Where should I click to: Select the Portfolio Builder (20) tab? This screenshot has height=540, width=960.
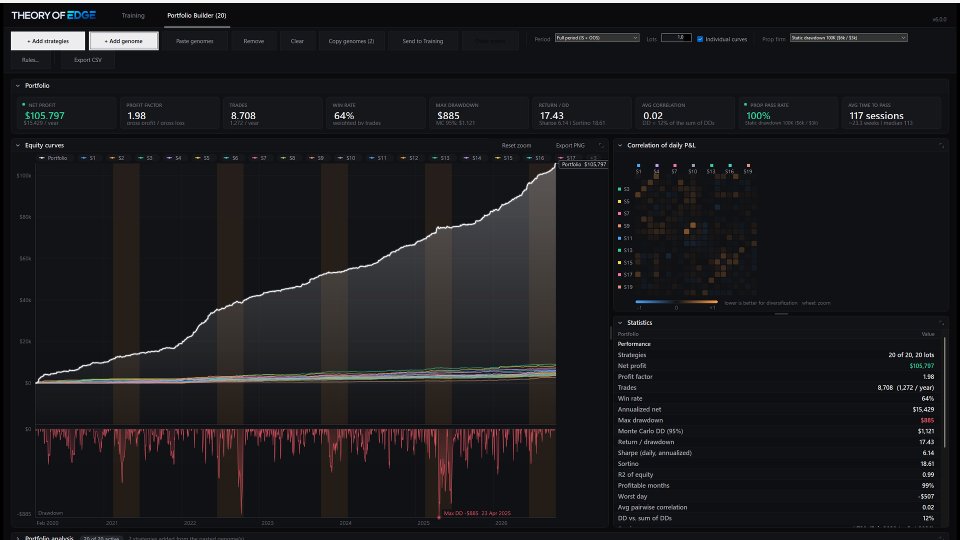[x=197, y=15]
